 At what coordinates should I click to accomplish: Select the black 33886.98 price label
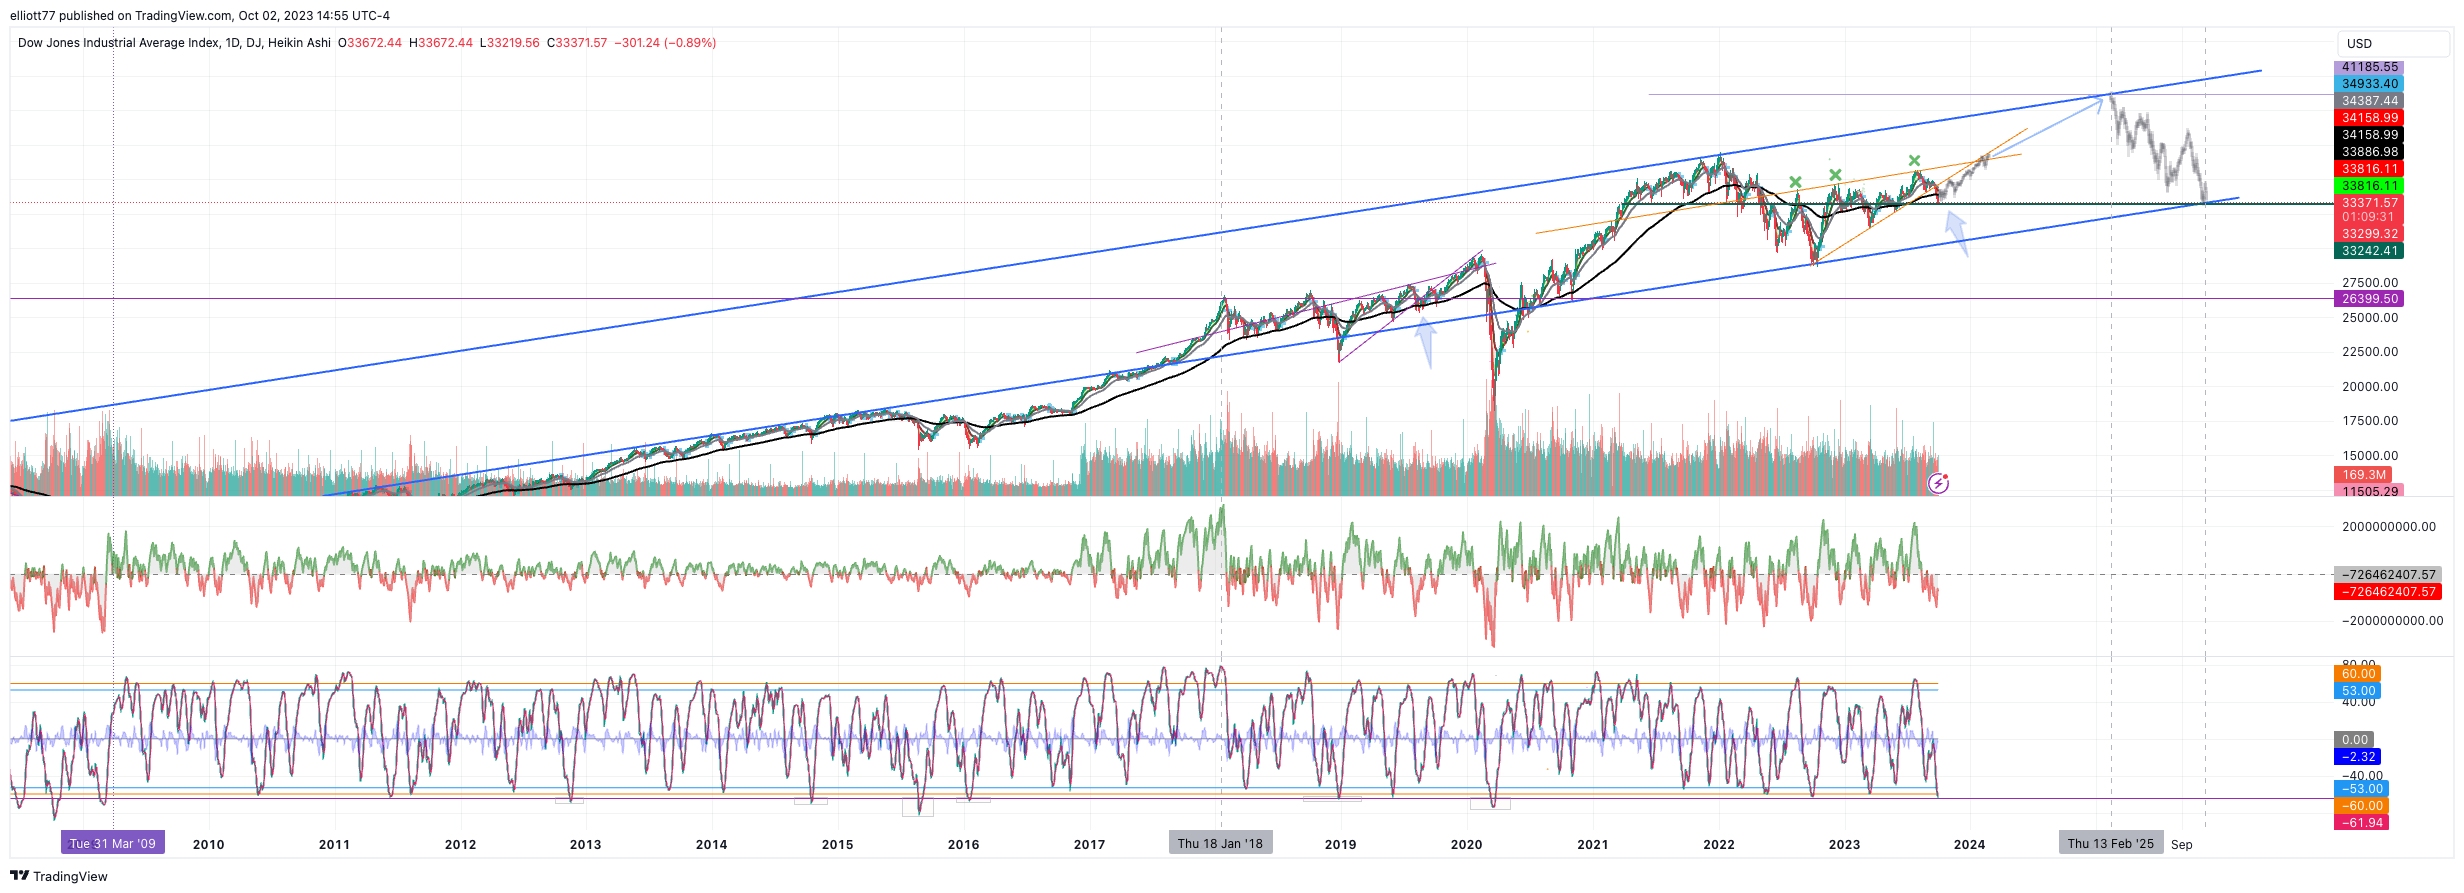[x=2369, y=152]
